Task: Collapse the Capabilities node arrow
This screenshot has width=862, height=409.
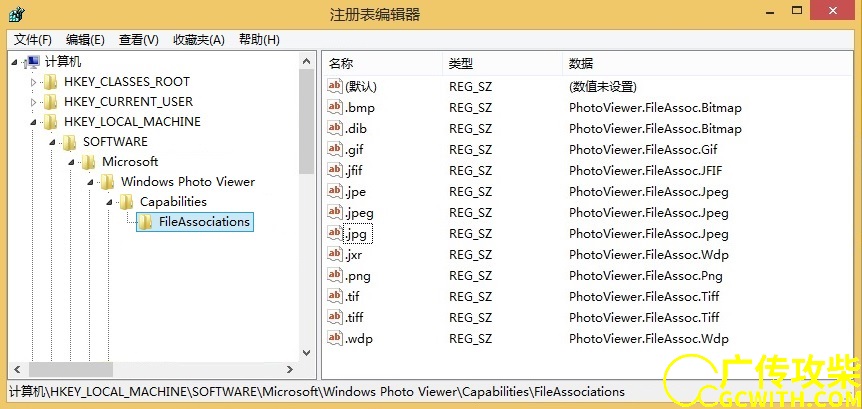Action: click(x=109, y=202)
